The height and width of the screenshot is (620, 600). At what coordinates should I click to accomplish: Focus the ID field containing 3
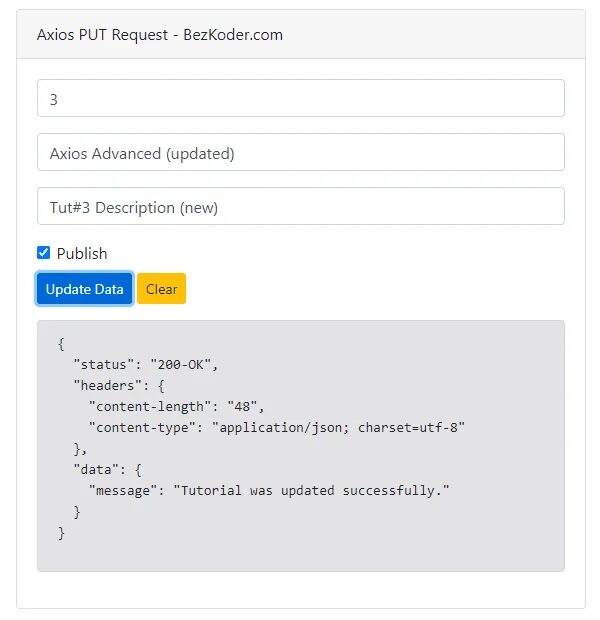click(x=300, y=98)
